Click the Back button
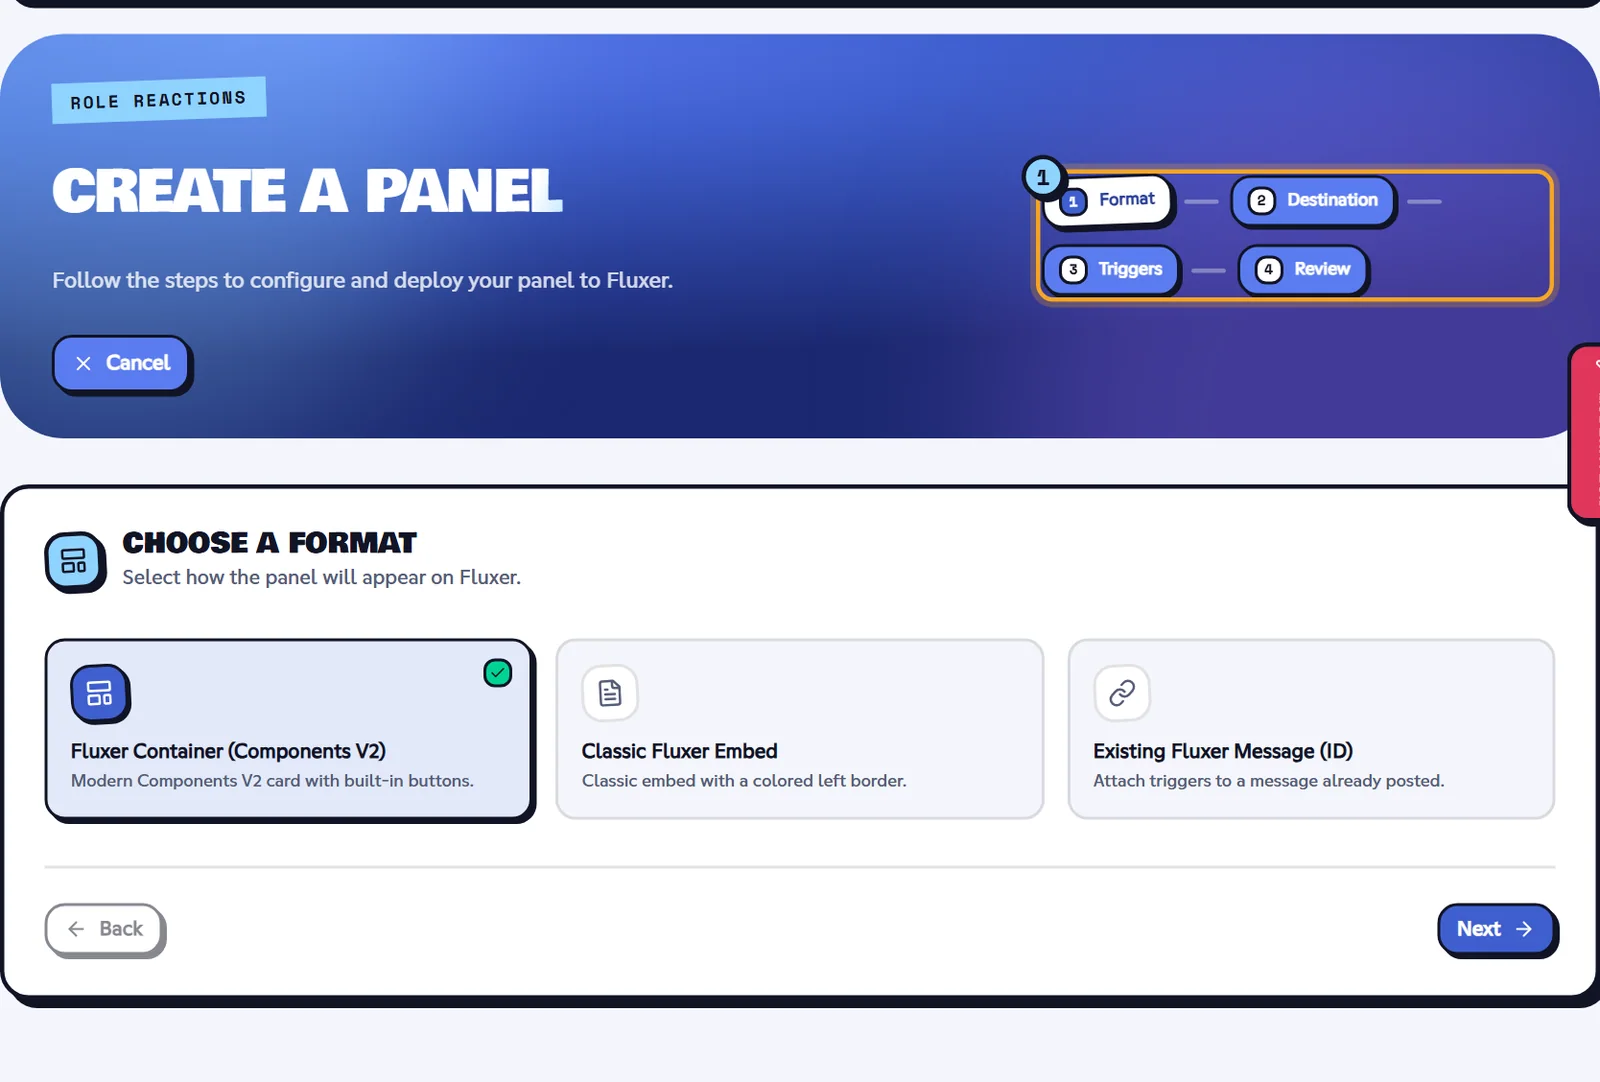Image resolution: width=1600 pixels, height=1082 pixels. 105,929
